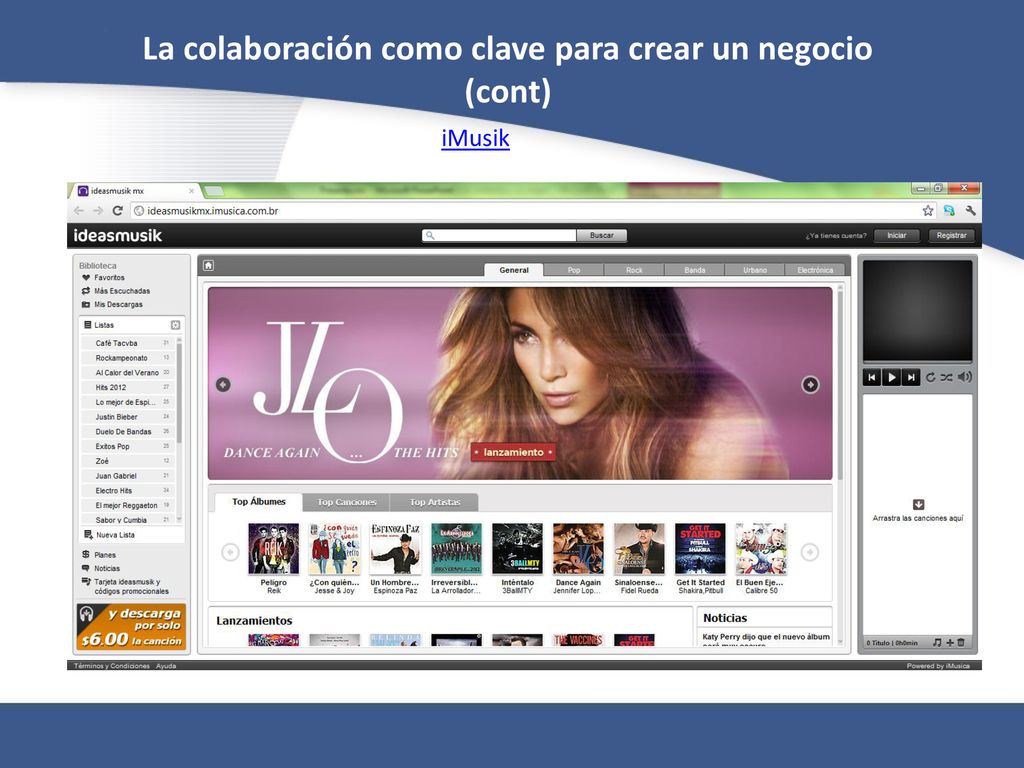
Task: Open the Juan Gabriel playlist
Action: (x=127, y=476)
